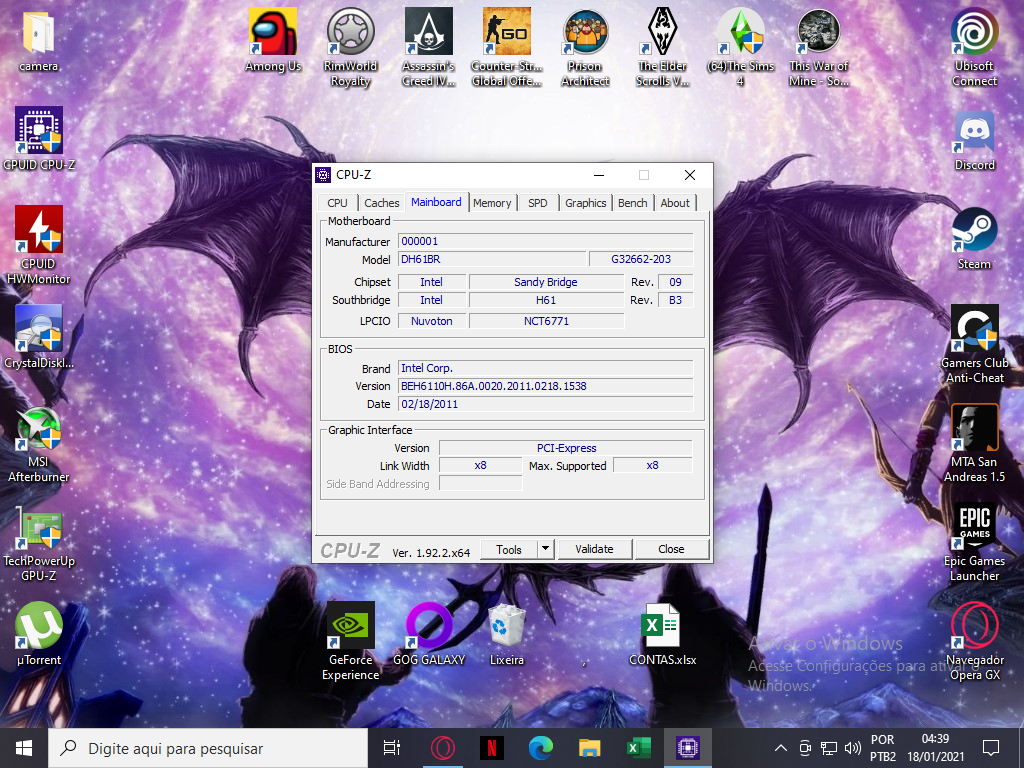1024x768 pixels.
Task: Launch CPUID HWMonitor desktop icon
Action: click(x=39, y=246)
